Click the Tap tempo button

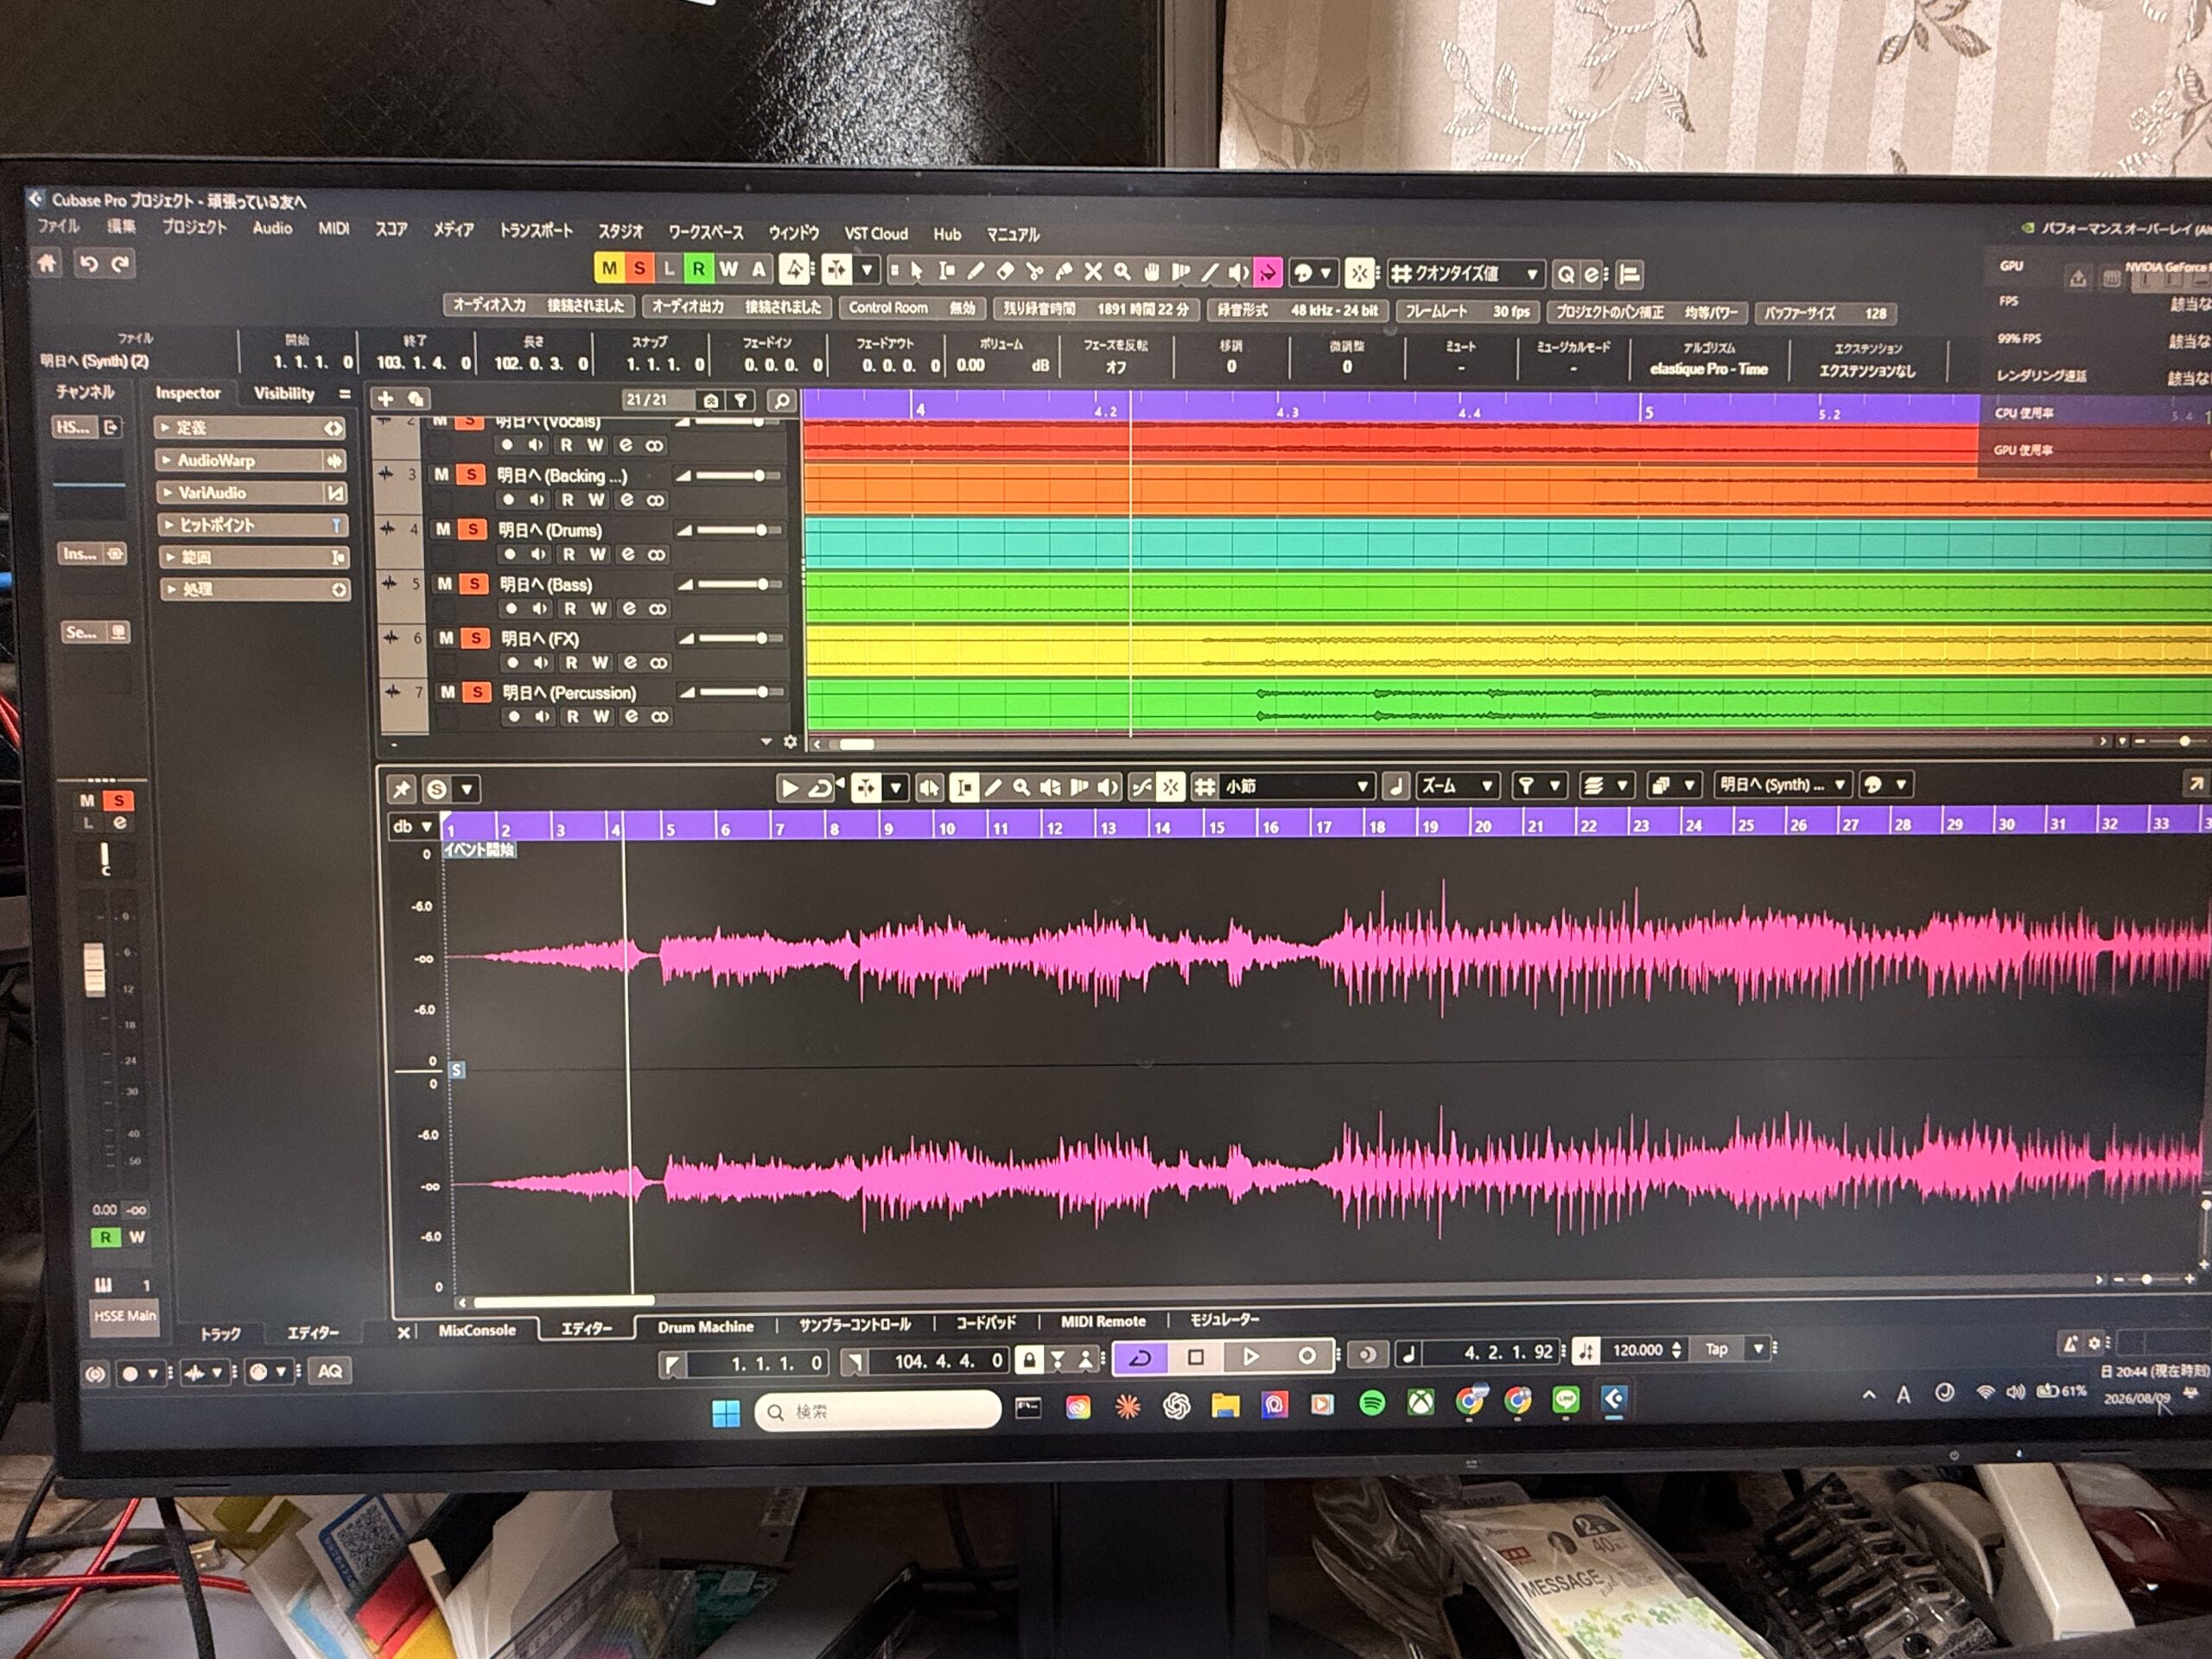pyautogui.click(x=1716, y=1349)
